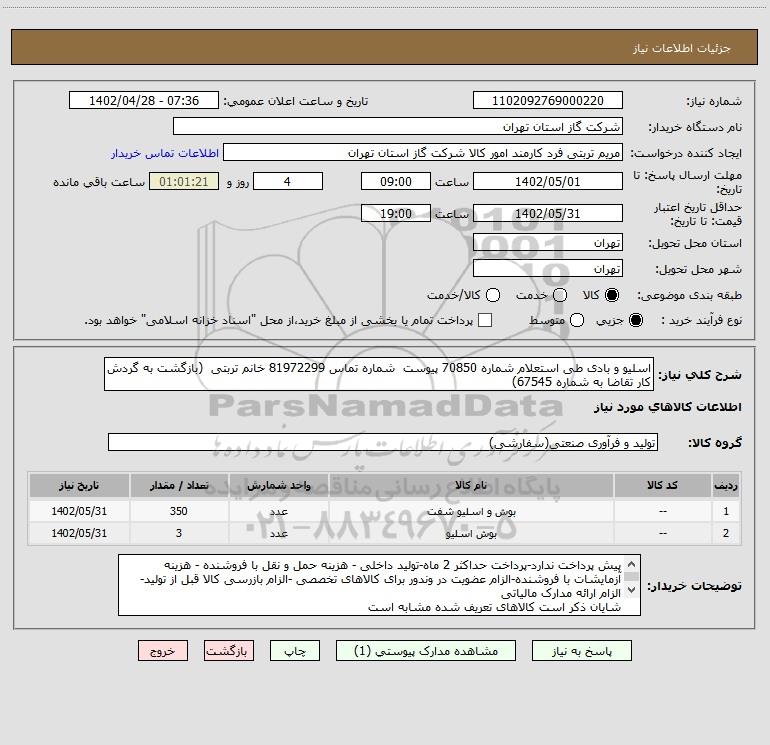Click the remaining days field showing 4
The image size is (770, 745).
tap(288, 182)
